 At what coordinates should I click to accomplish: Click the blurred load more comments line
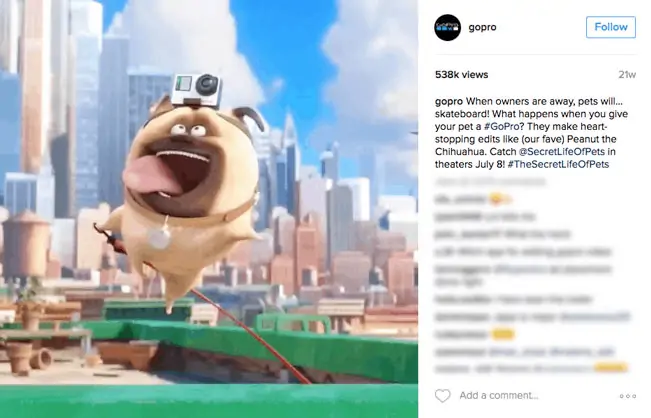click(x=490, y=182)
